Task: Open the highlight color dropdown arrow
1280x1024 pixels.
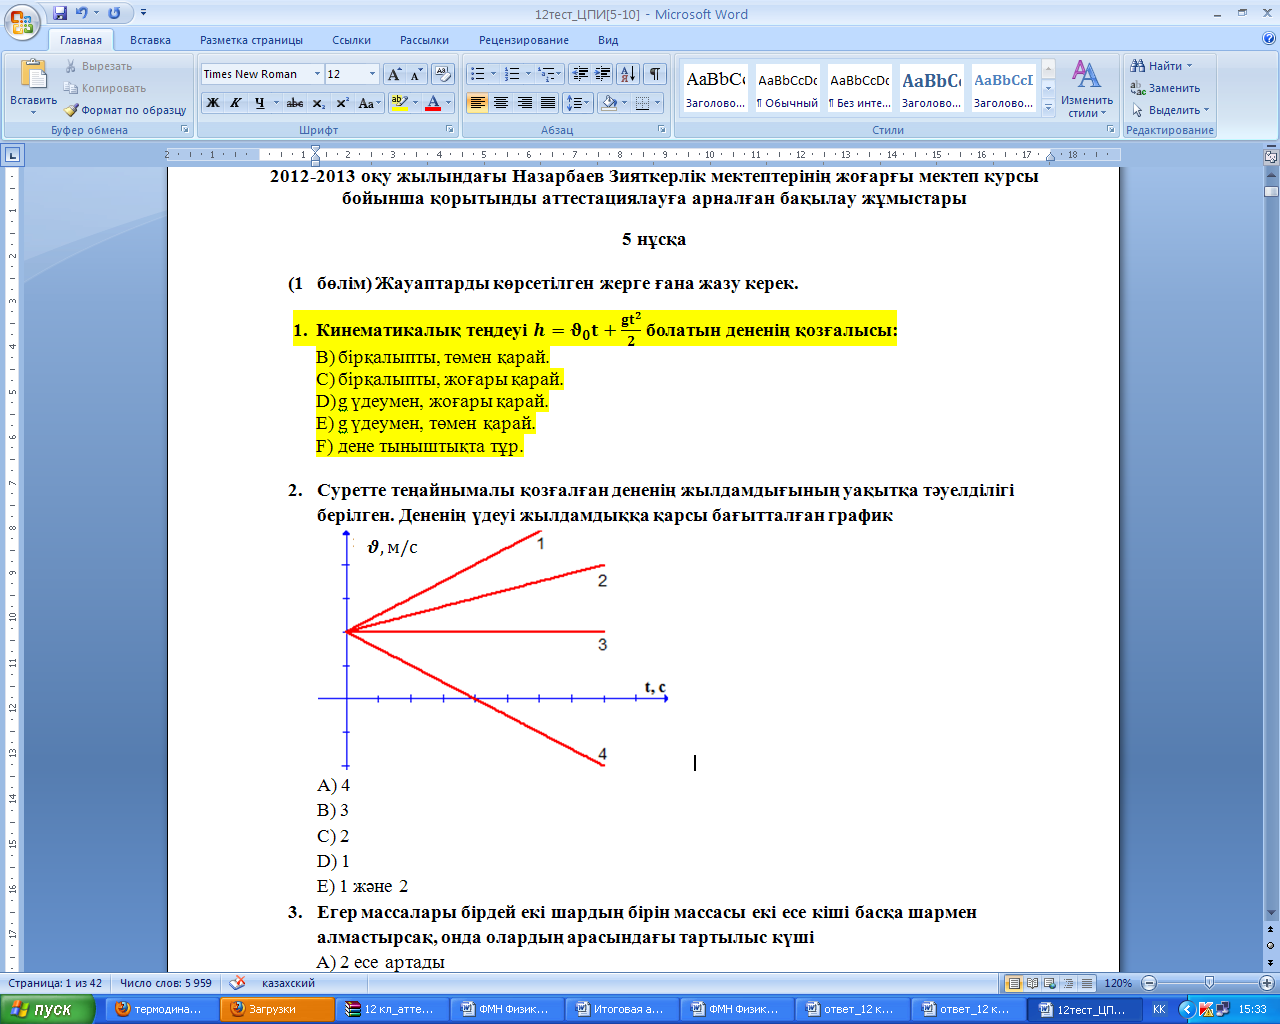Action: pos(415,103)
